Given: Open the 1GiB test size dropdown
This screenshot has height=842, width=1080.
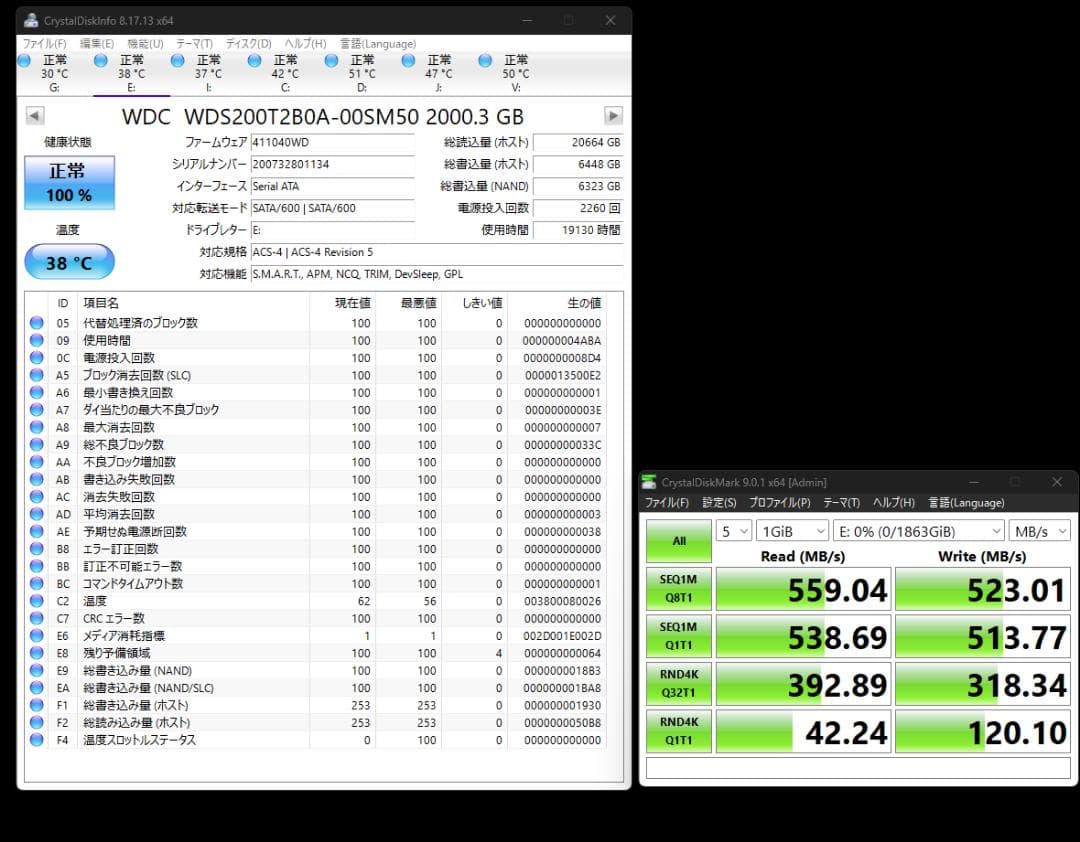Looking at the screenshot, I should click(793, 531).
